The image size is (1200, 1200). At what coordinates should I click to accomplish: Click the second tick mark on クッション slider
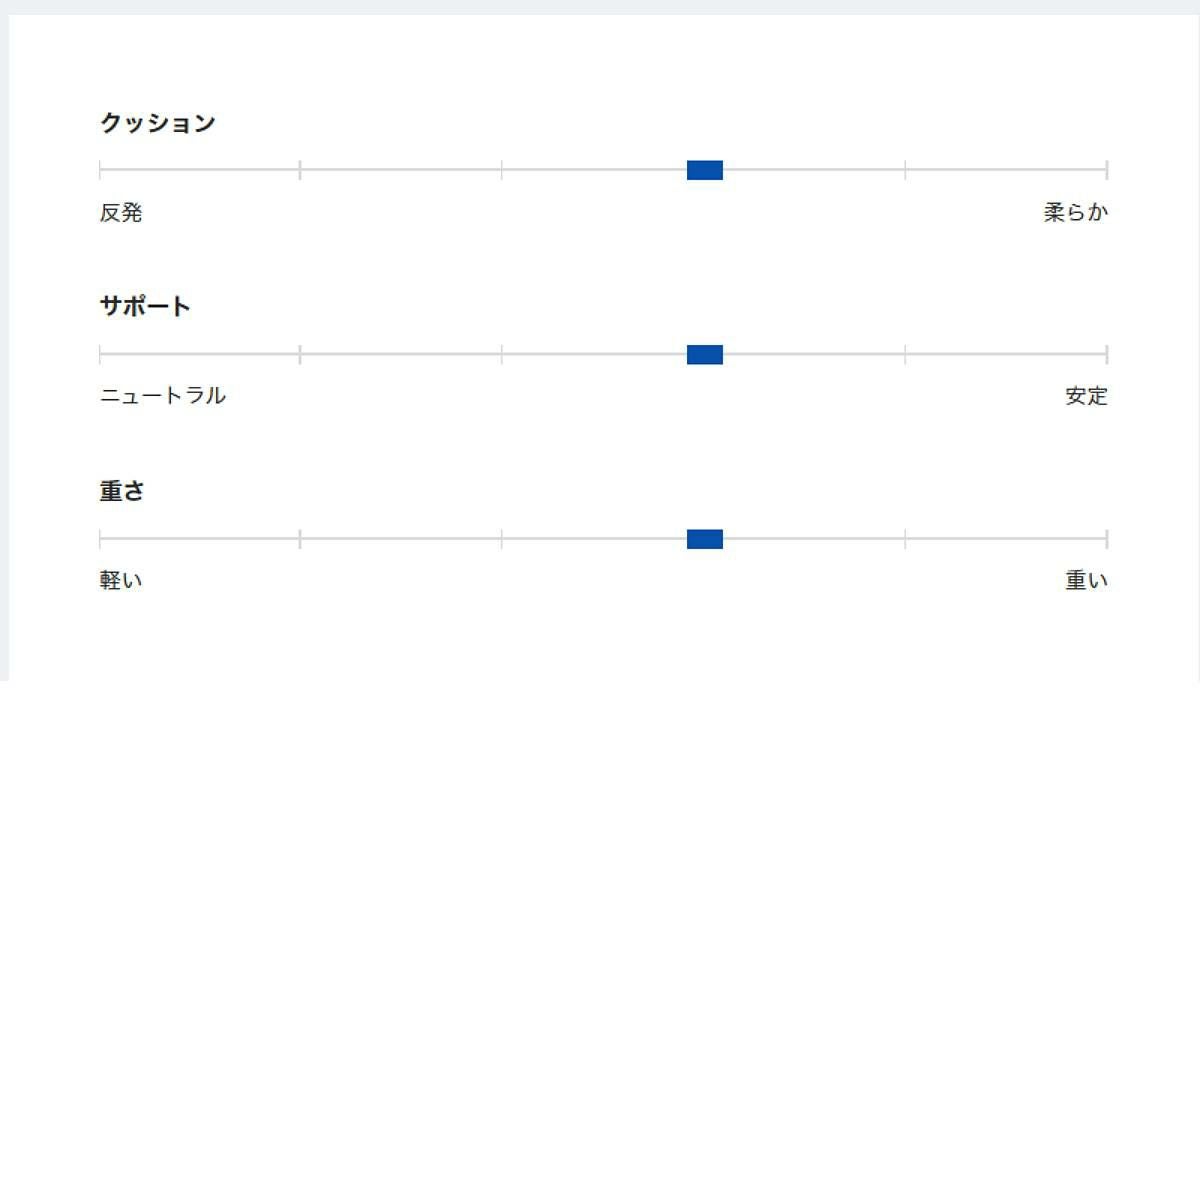300,170
